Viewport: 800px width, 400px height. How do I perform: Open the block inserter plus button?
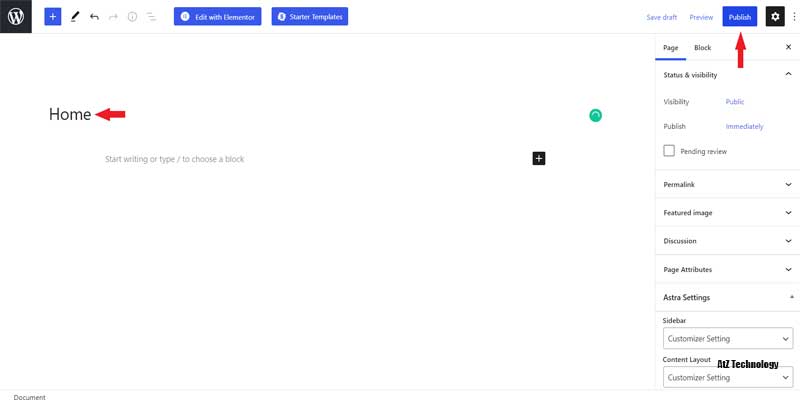pos(53,17)
